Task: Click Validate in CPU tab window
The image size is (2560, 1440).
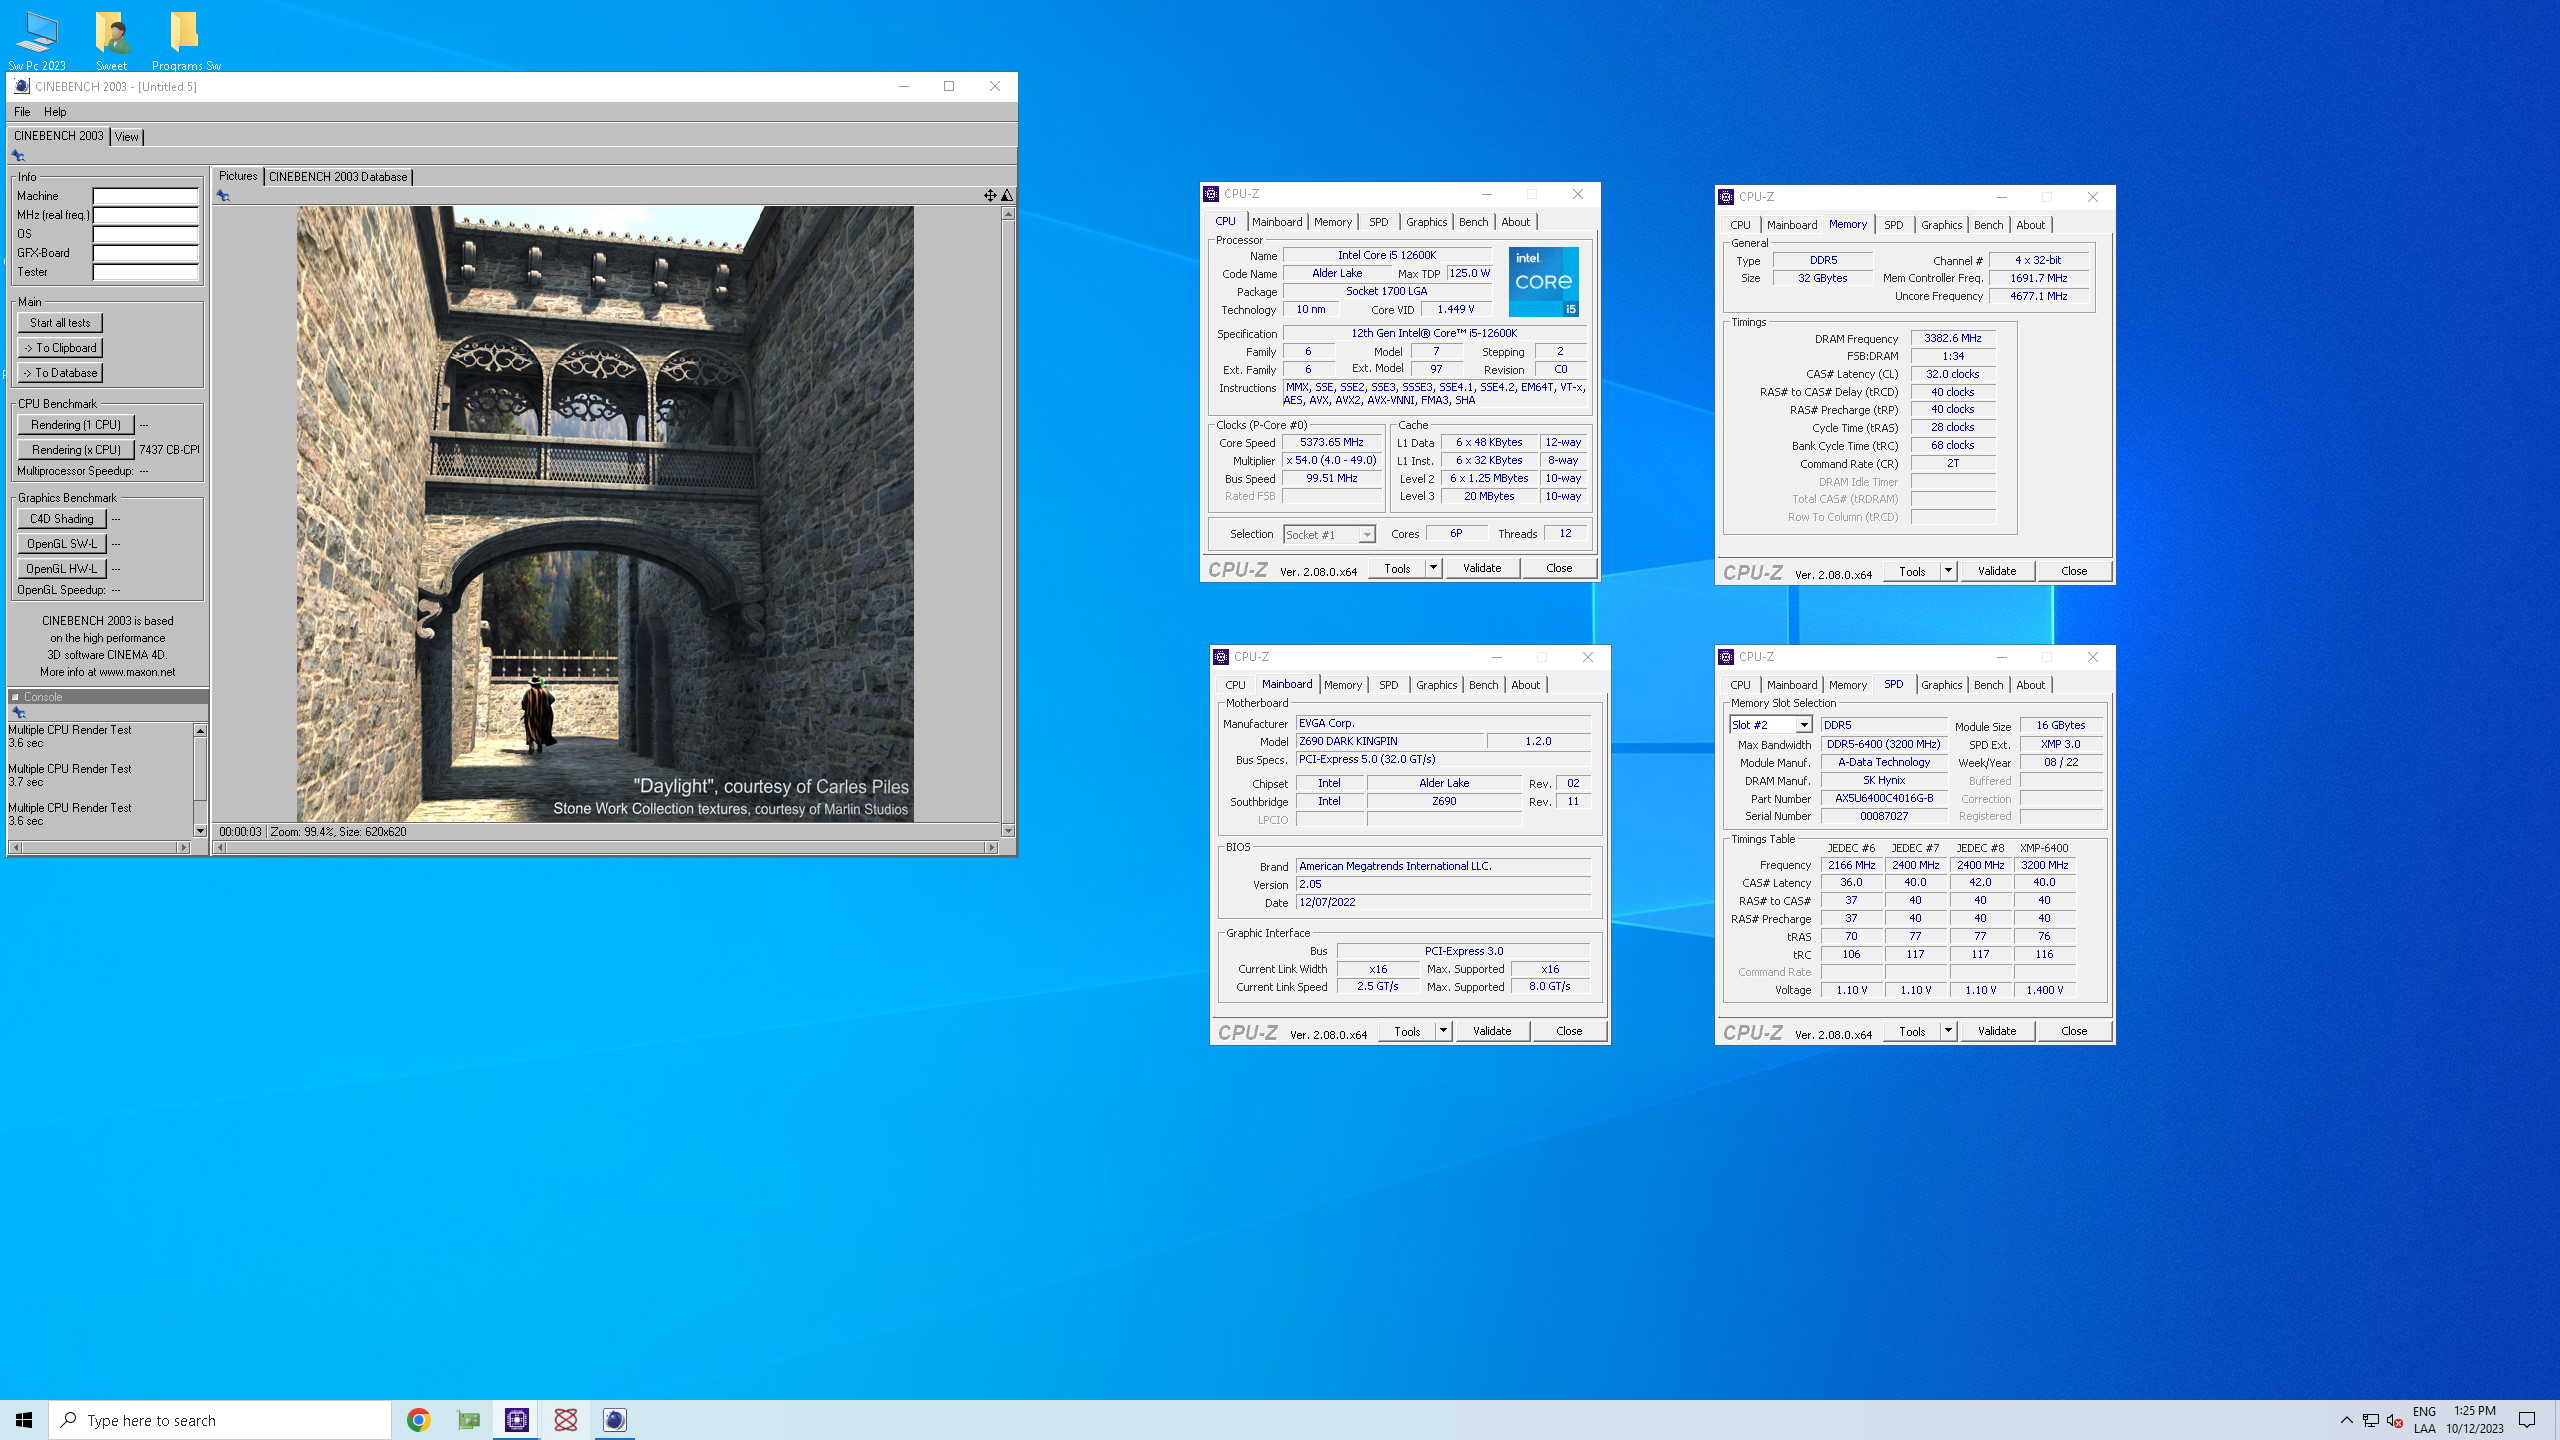Action: pyautogui.click(x=1482, y=568)
